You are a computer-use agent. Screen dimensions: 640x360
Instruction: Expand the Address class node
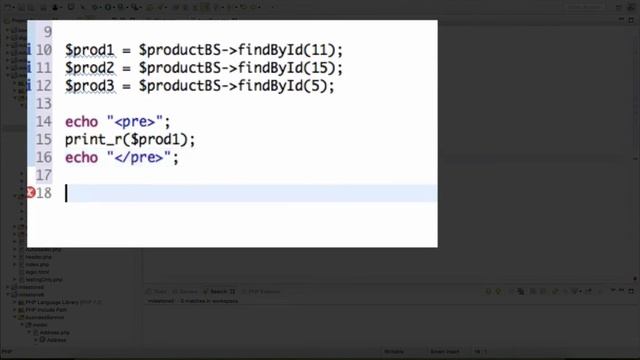[x=37, y=340]
